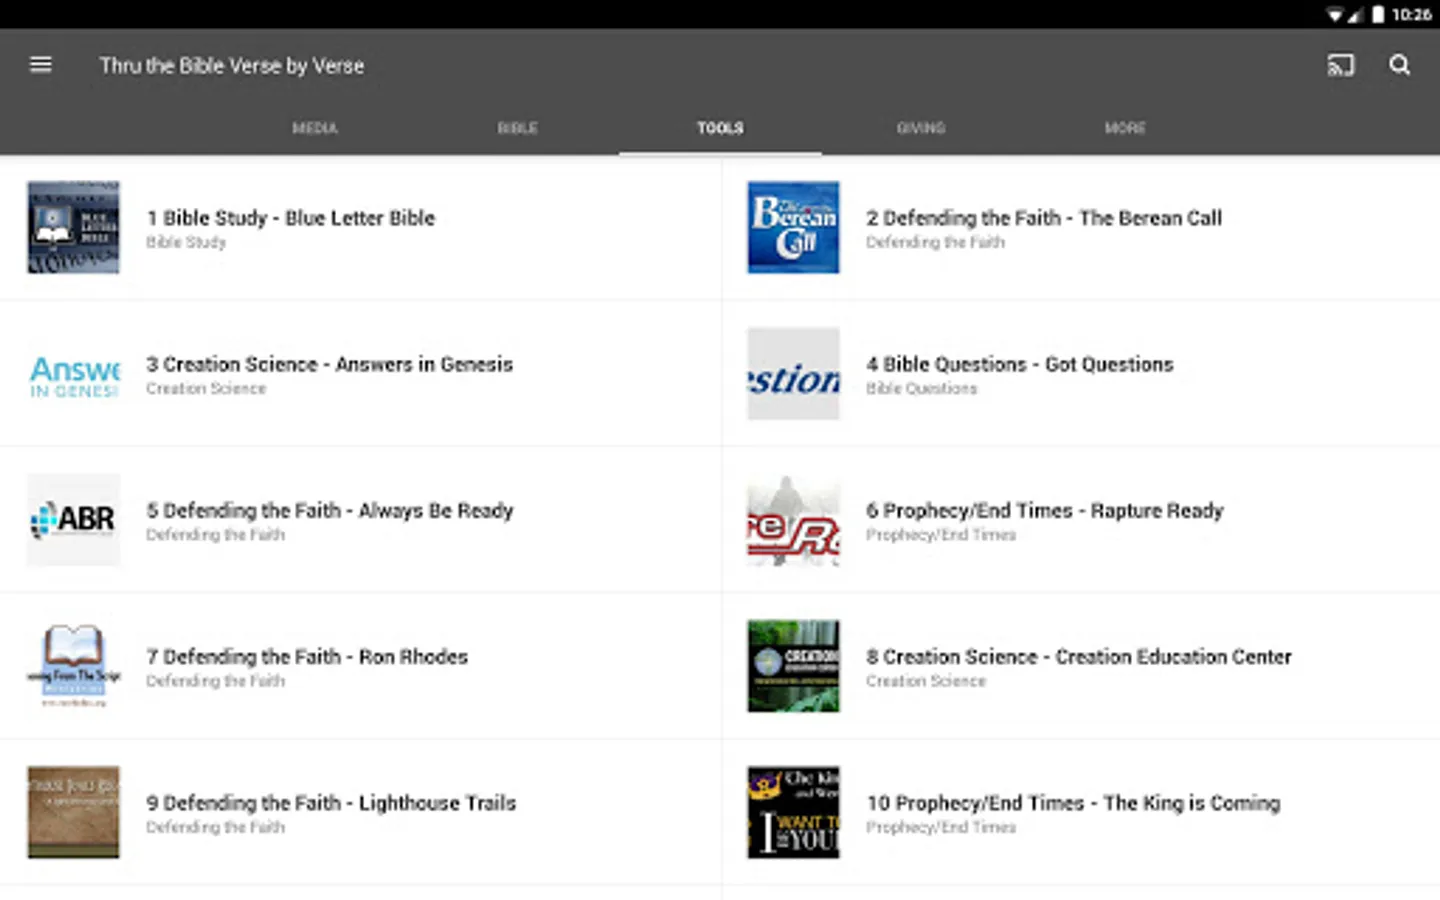Check the battery status icon
The height and width of the screenshot is (900, 1440).
[1378, 14]
